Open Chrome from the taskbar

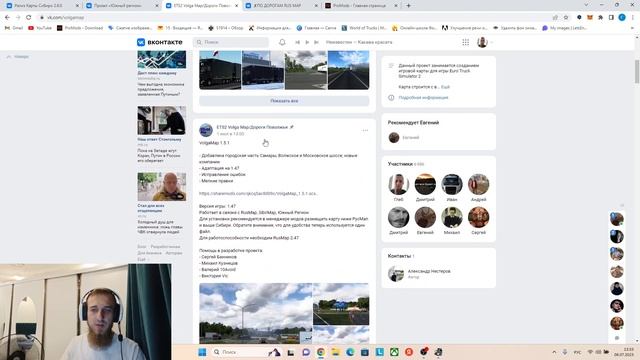coord(321,352)
